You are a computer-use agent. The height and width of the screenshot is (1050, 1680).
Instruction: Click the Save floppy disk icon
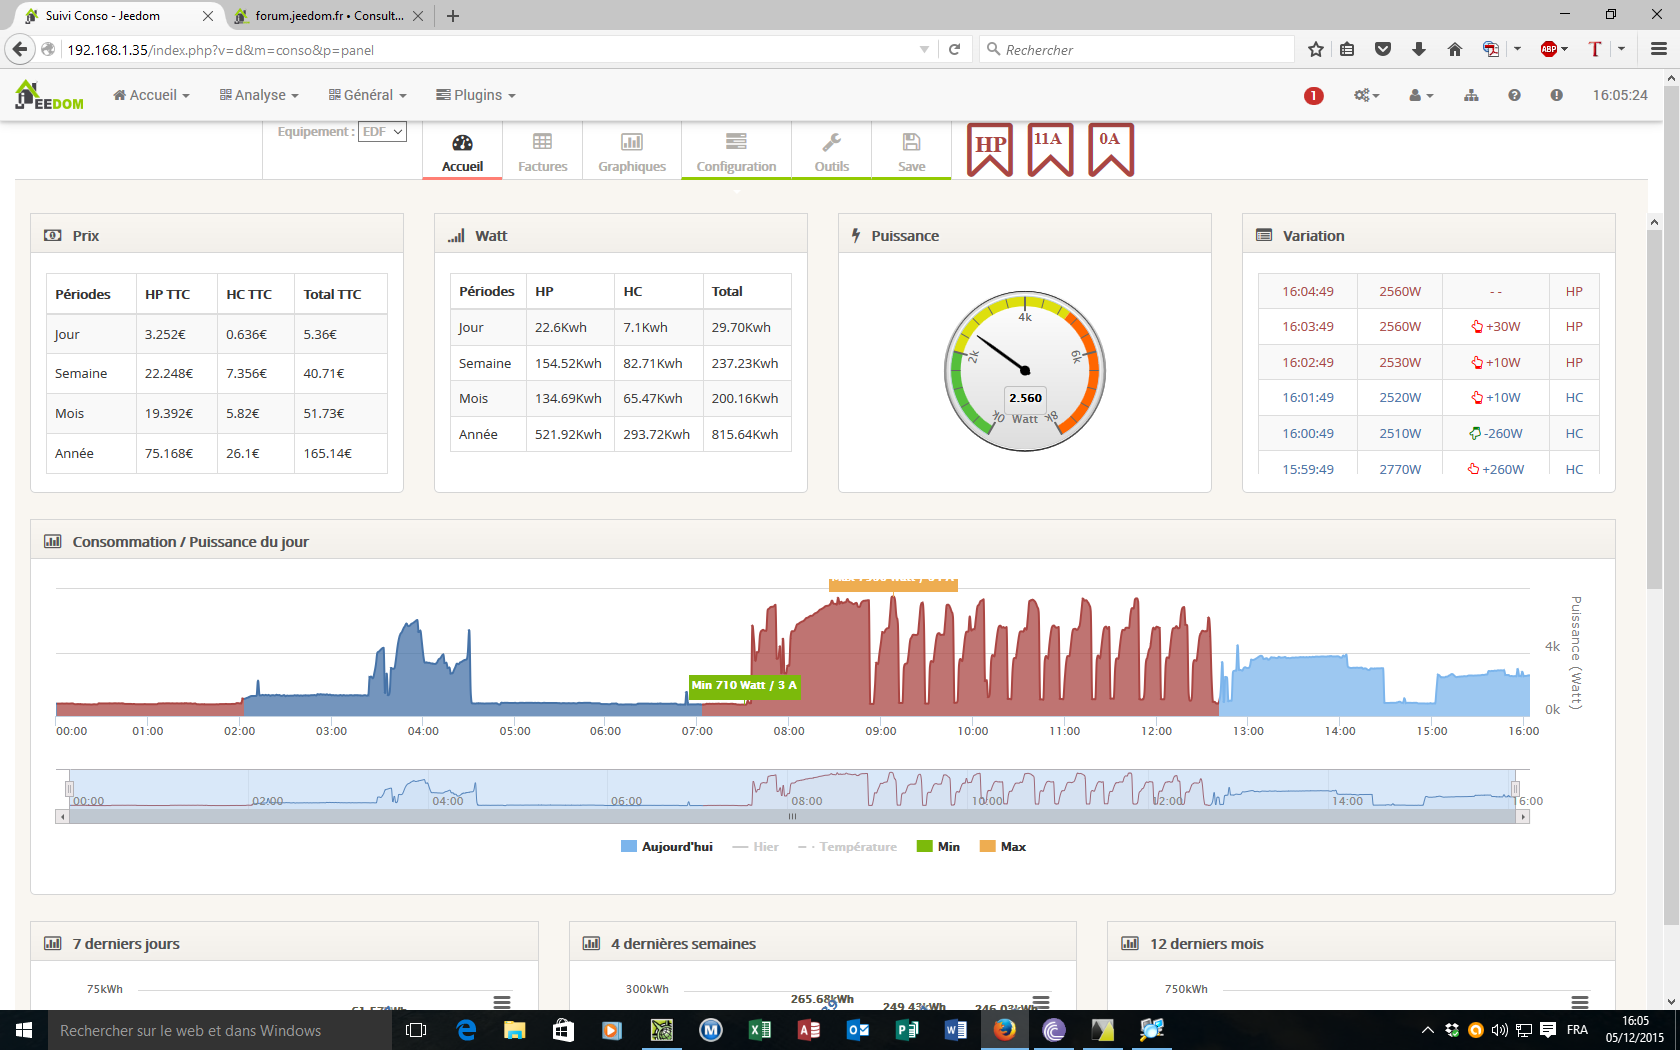[911, 142]
